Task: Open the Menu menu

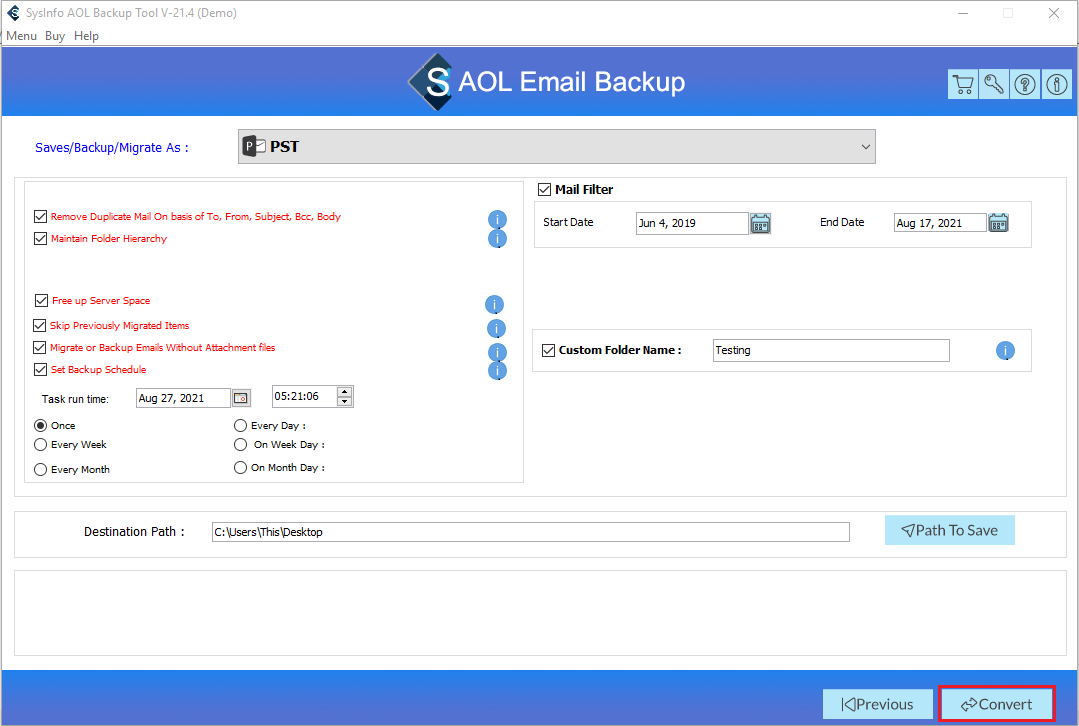Action: click(21, 36)
